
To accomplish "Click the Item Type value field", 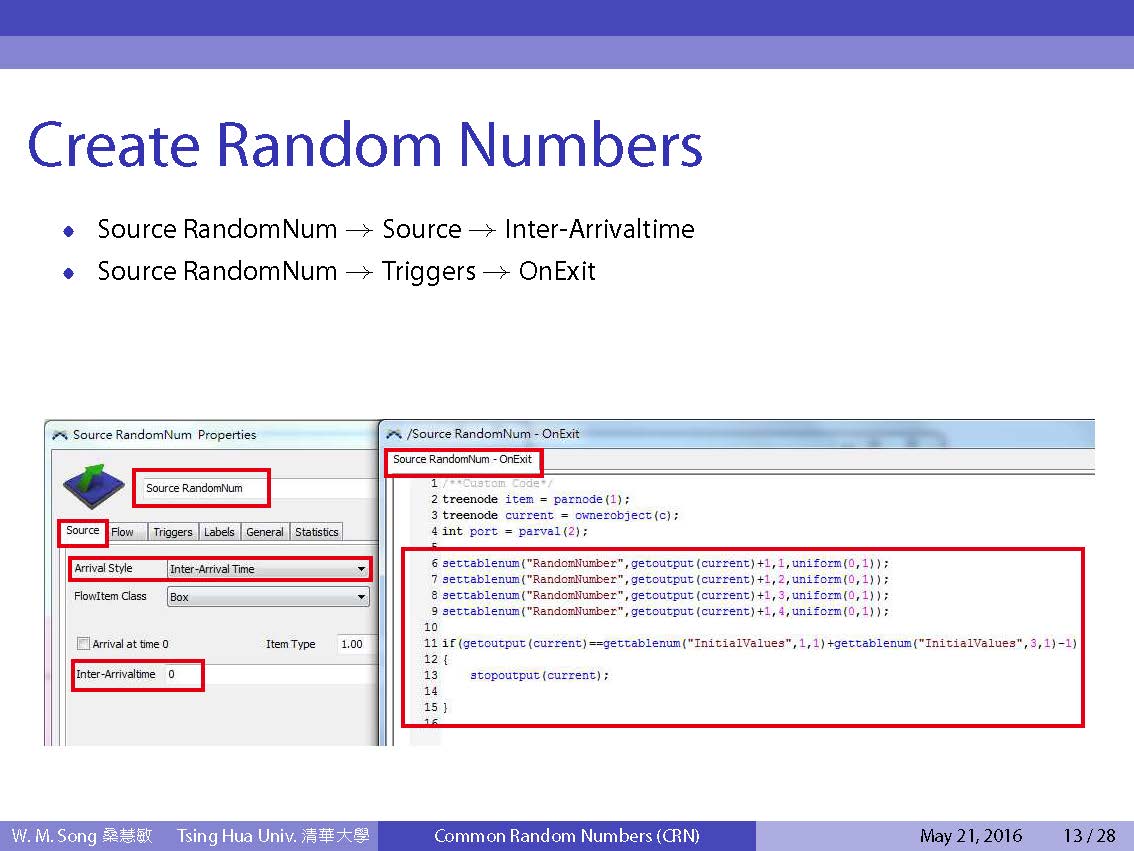I will [x=355, y=644].
